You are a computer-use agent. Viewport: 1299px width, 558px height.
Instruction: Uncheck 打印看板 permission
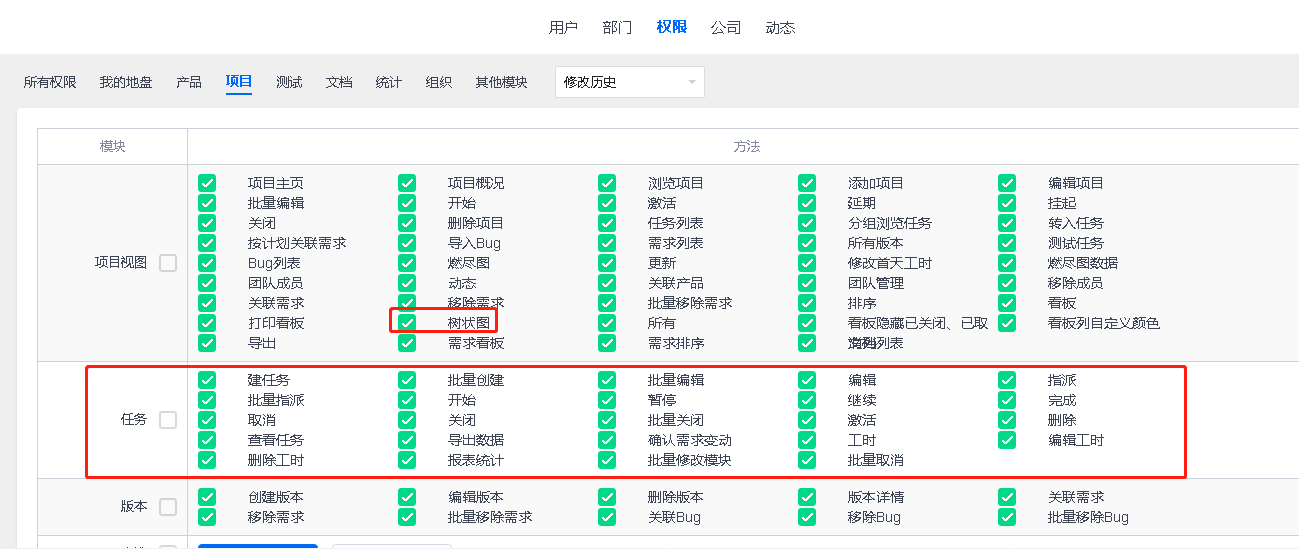tap(207, 323)
